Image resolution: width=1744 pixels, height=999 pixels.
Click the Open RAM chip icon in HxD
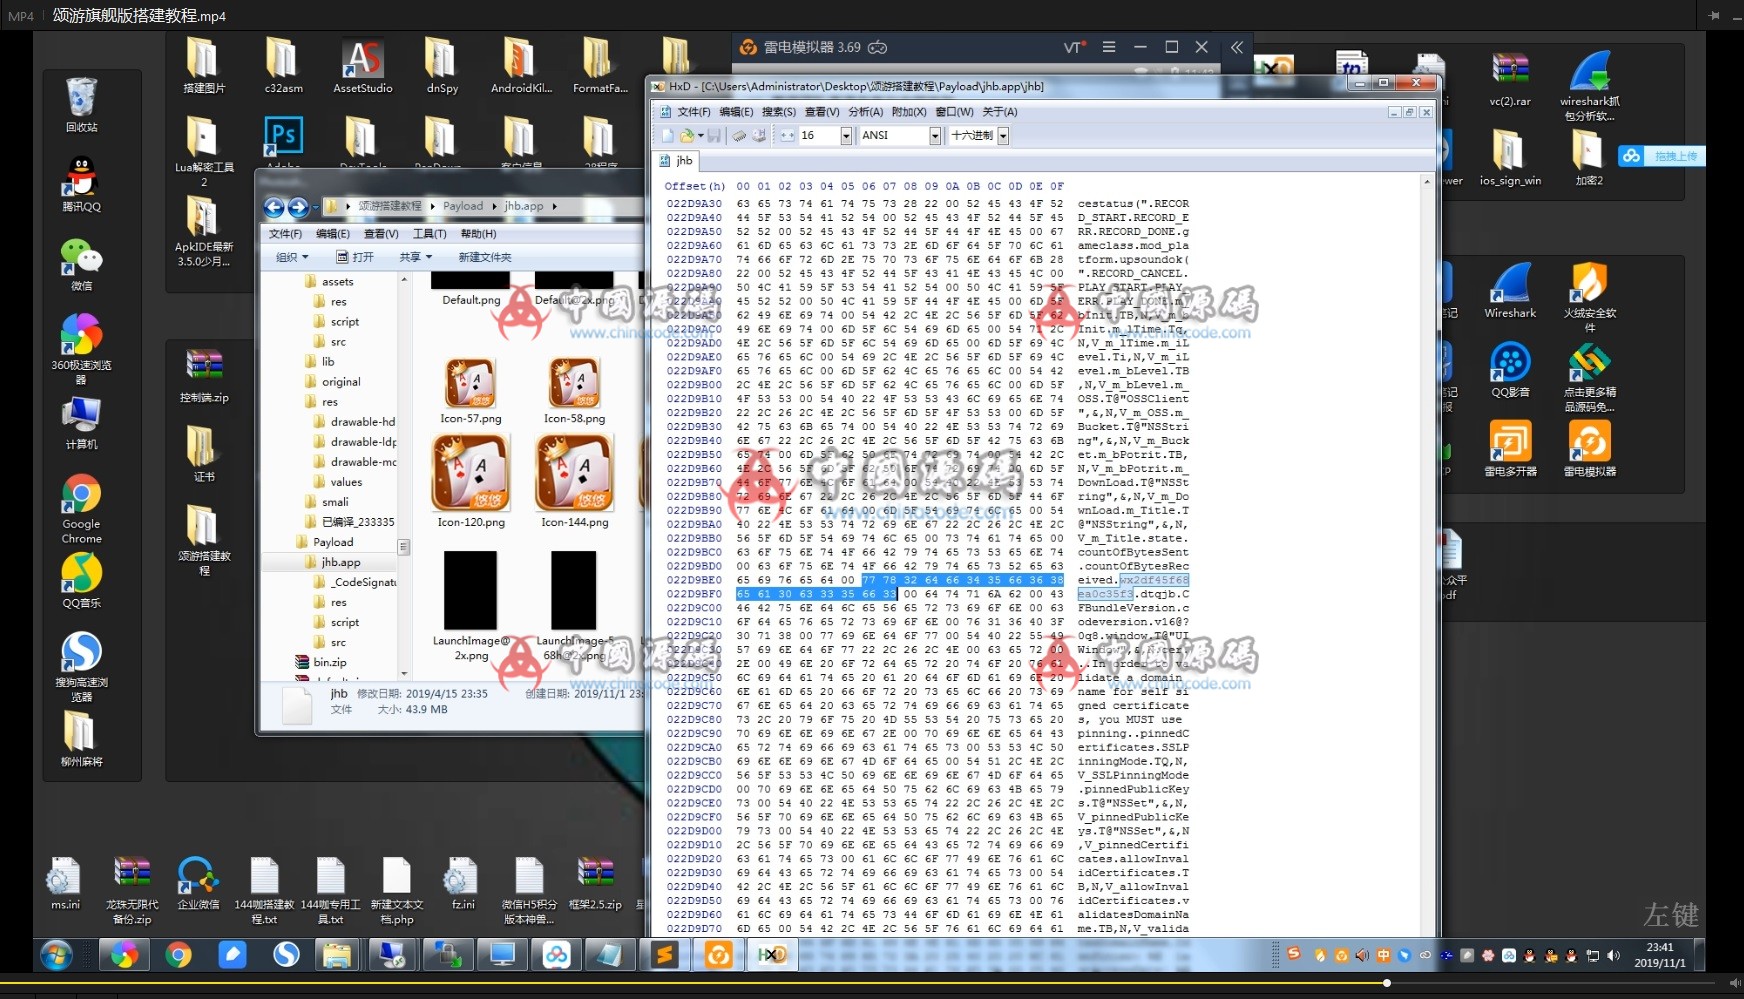[738, 136]
